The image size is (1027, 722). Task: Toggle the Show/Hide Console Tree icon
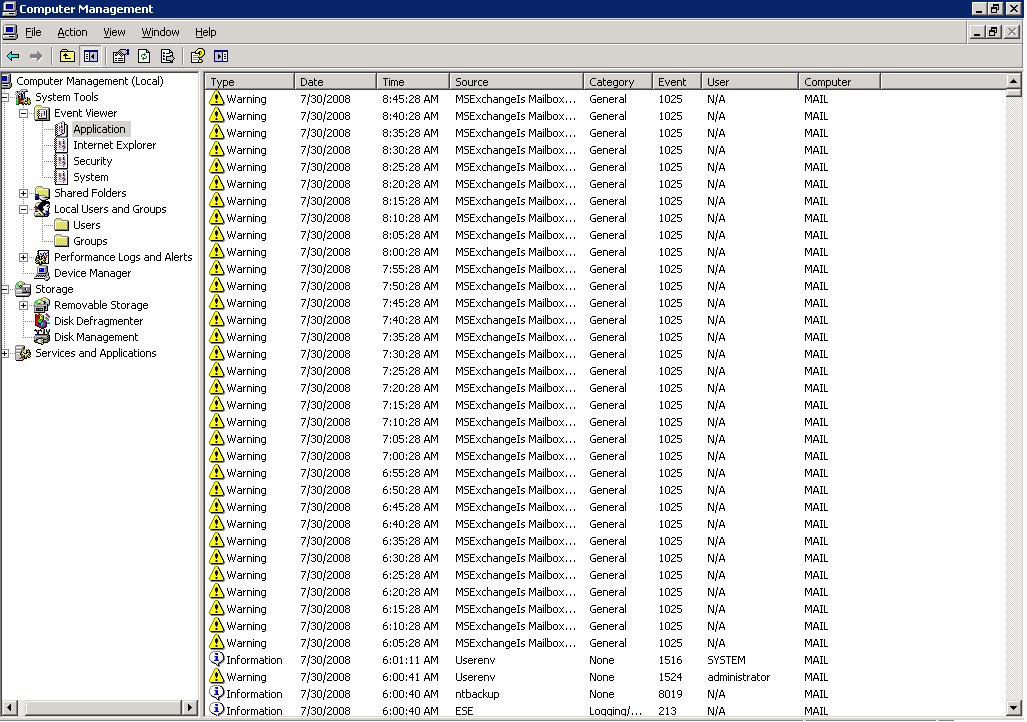click(90, 56)
